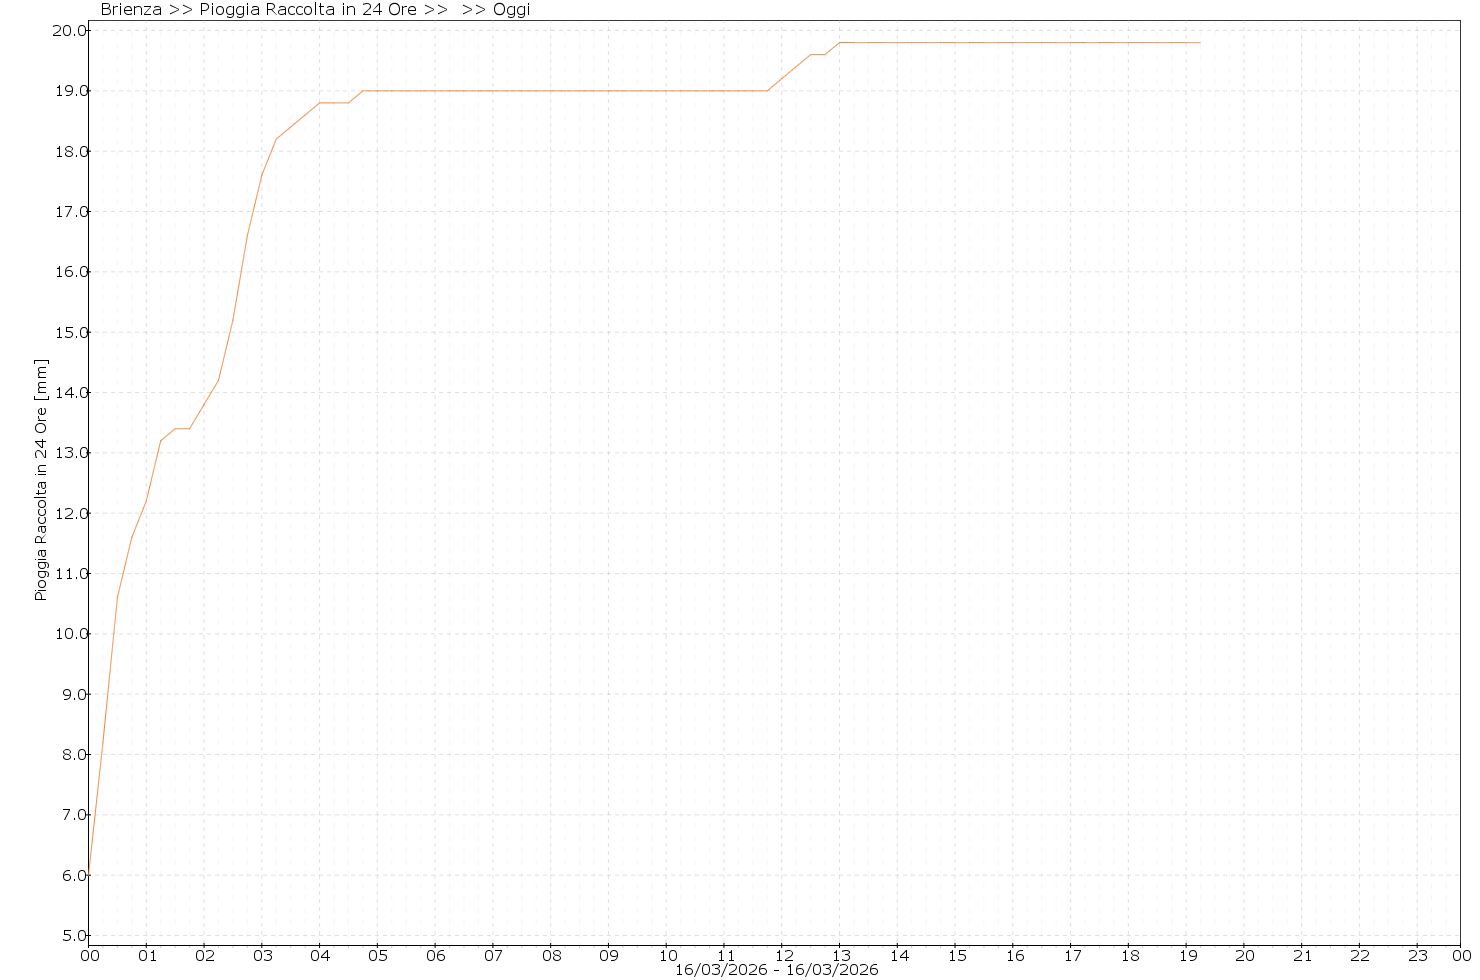Click the Oggi text in chart title
This screenshot has height=980, width=1480.
coord(511,10)
